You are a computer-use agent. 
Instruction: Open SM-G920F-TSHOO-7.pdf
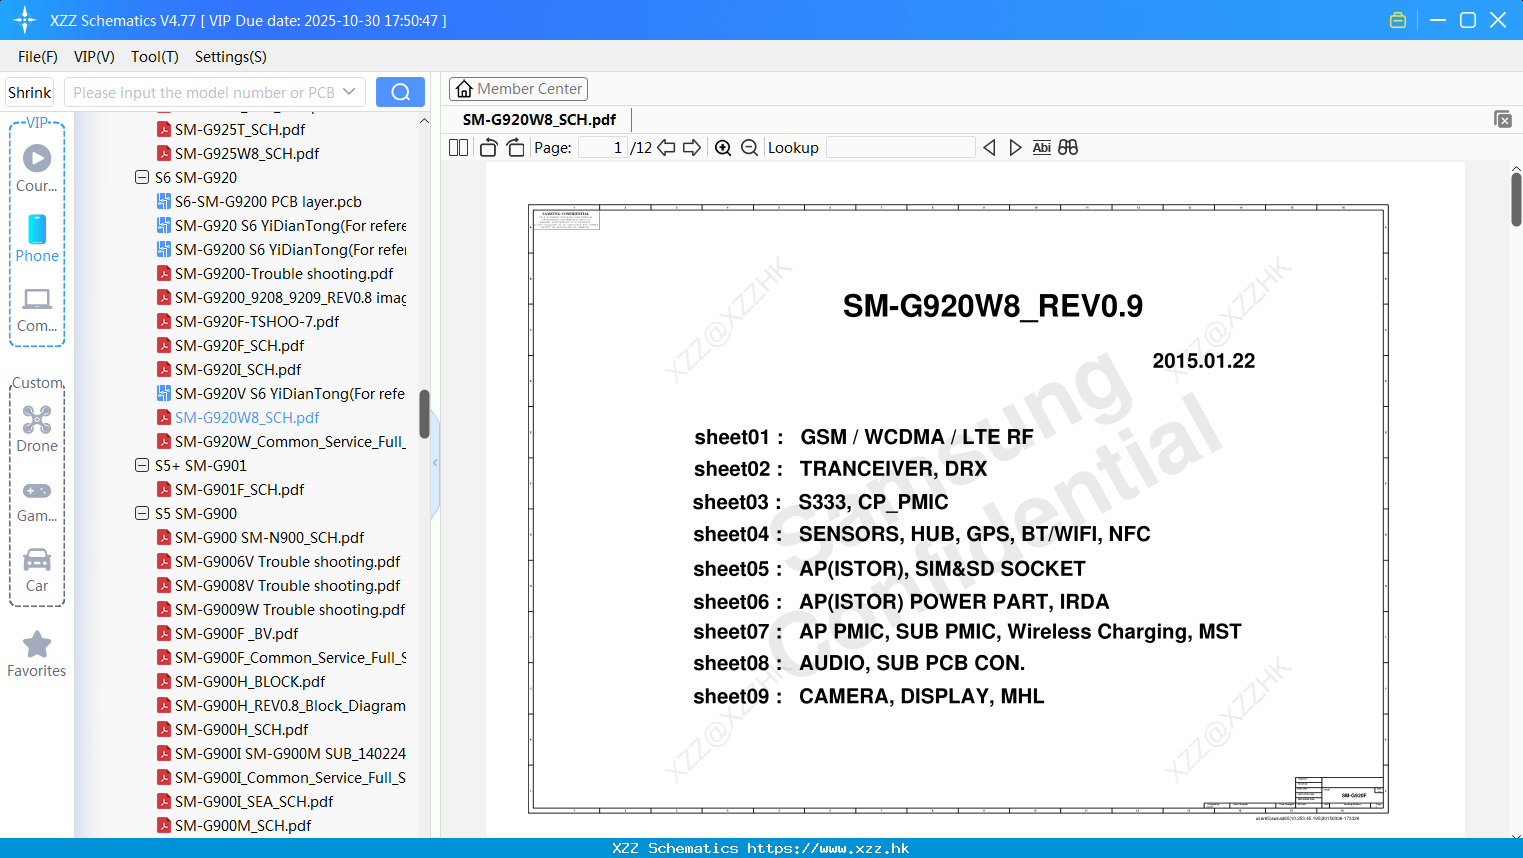[x=257, y=321]
